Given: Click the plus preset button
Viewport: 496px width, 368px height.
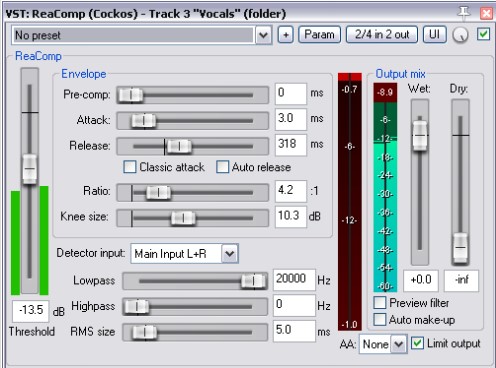Looking at the screenshot, I should (x=286, y=35).
